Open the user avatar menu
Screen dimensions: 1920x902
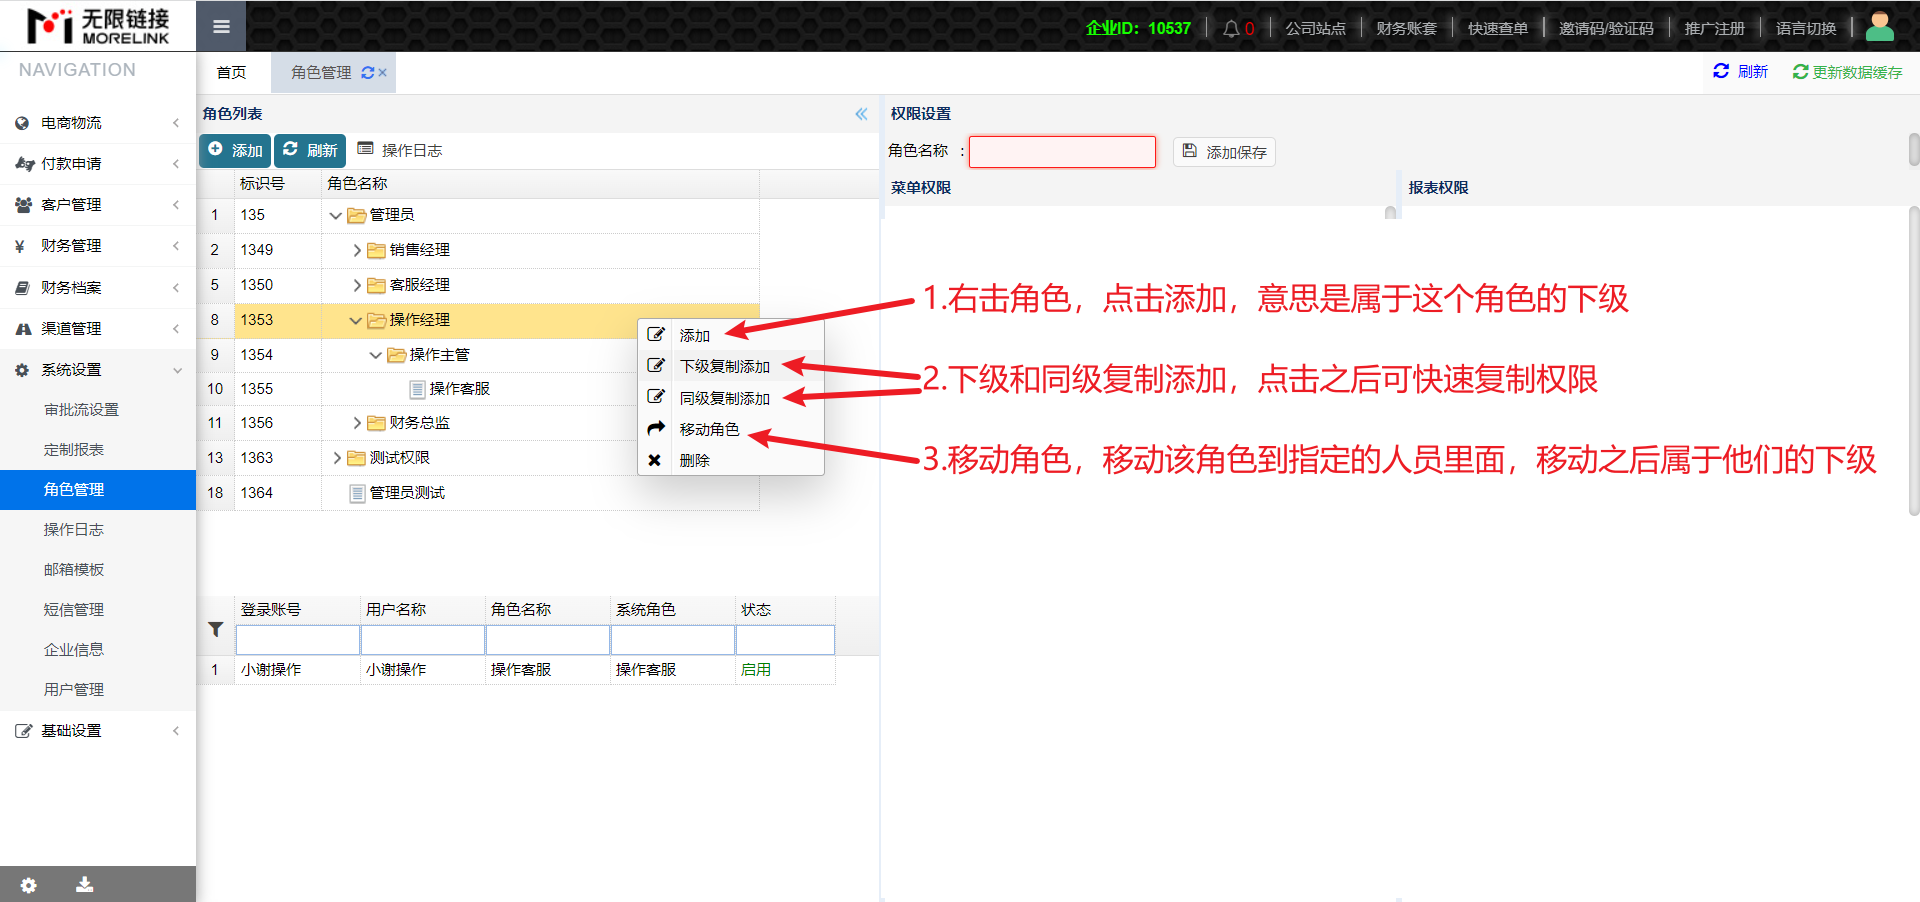coord(1879,27)
